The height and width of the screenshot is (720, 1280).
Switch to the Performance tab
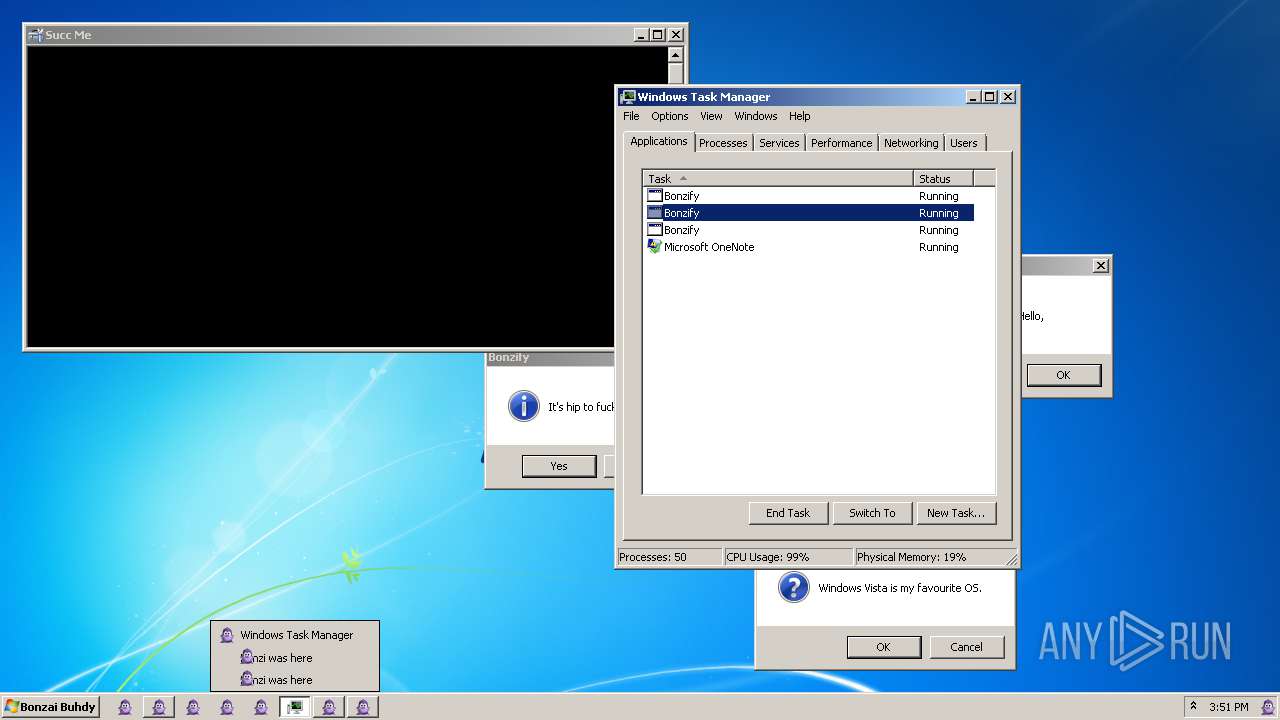pyautogui.click(x=841, y=143)
